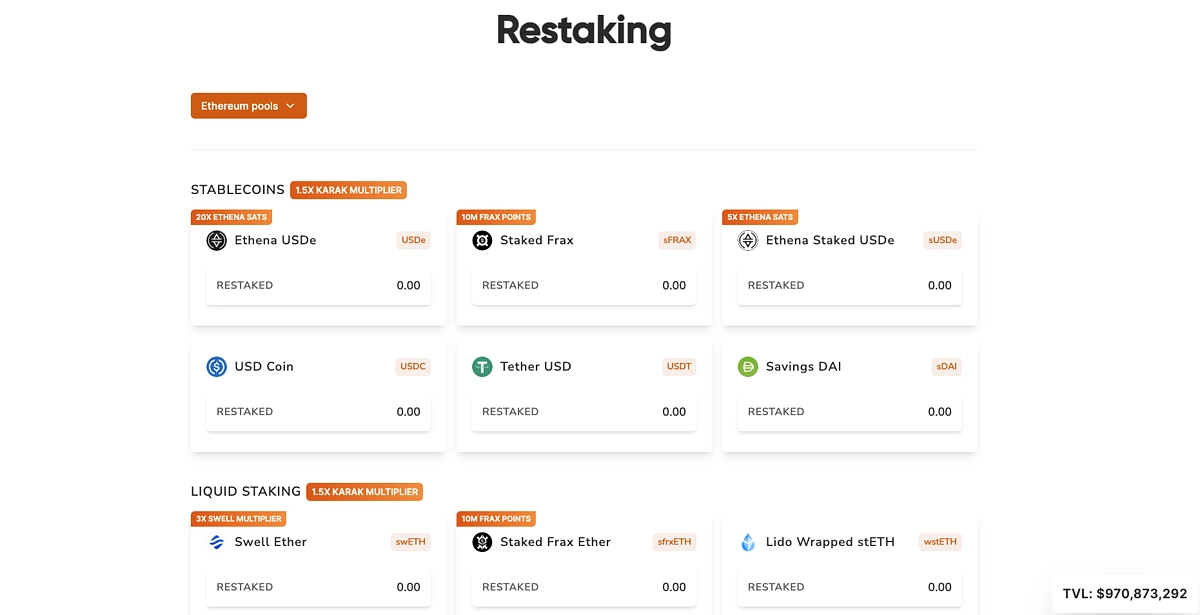
Task: Click the Ethena Staked USDe token icon
Action: point(748,240)
